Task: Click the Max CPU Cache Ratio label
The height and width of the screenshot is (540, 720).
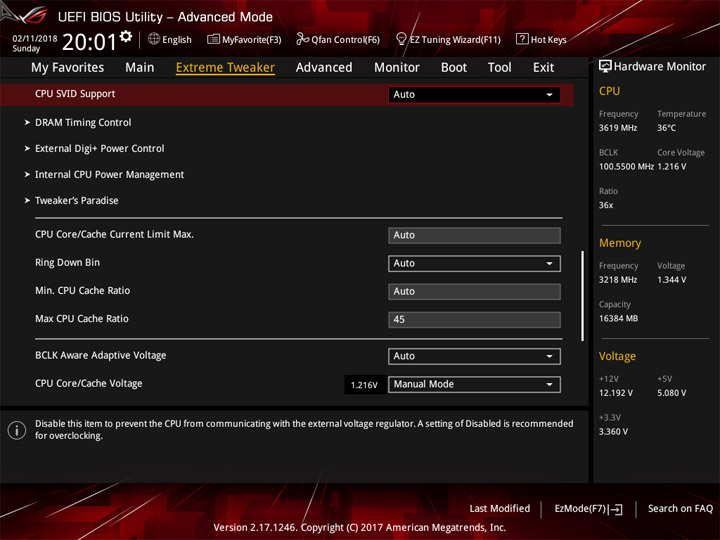Action: [x=82, y=319]
